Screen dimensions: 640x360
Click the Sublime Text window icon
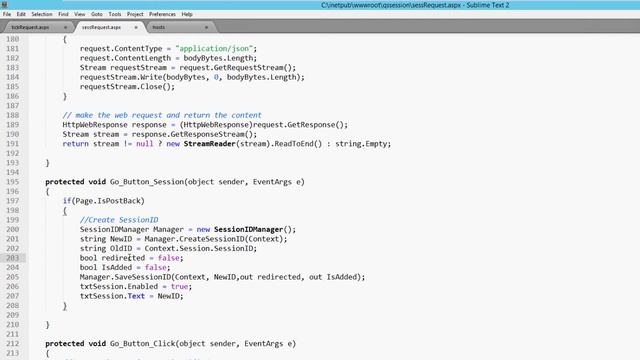[4, 4]
